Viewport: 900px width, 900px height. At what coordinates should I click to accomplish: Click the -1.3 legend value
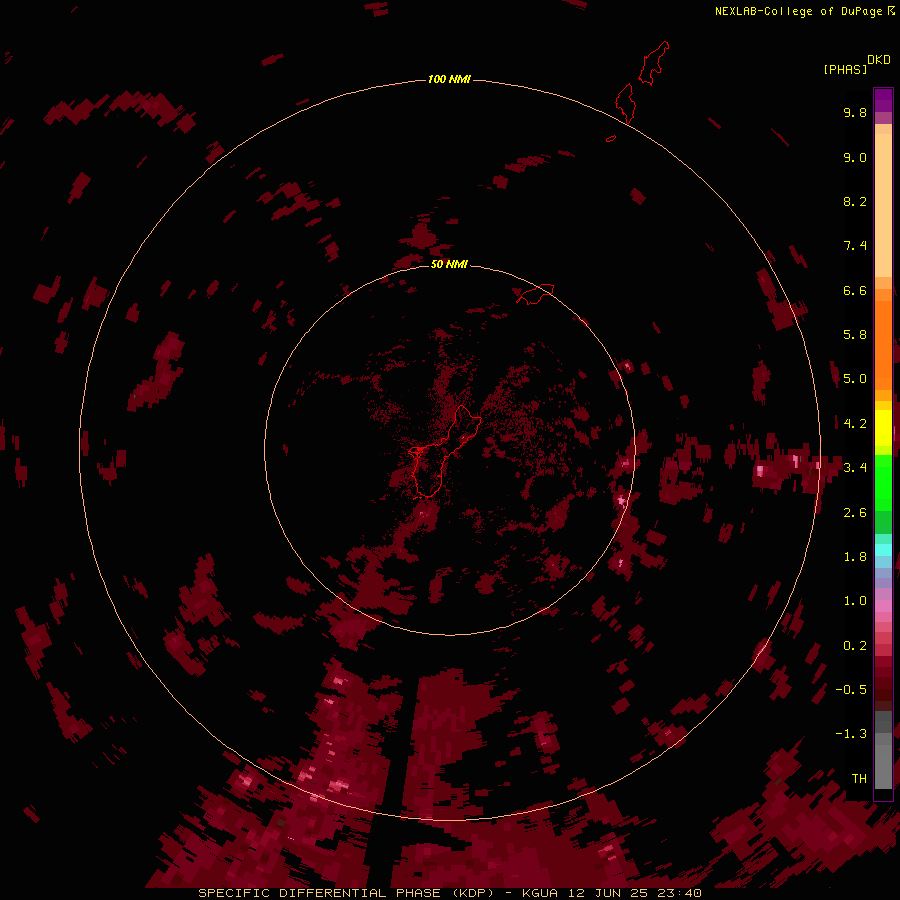(851, 734)
